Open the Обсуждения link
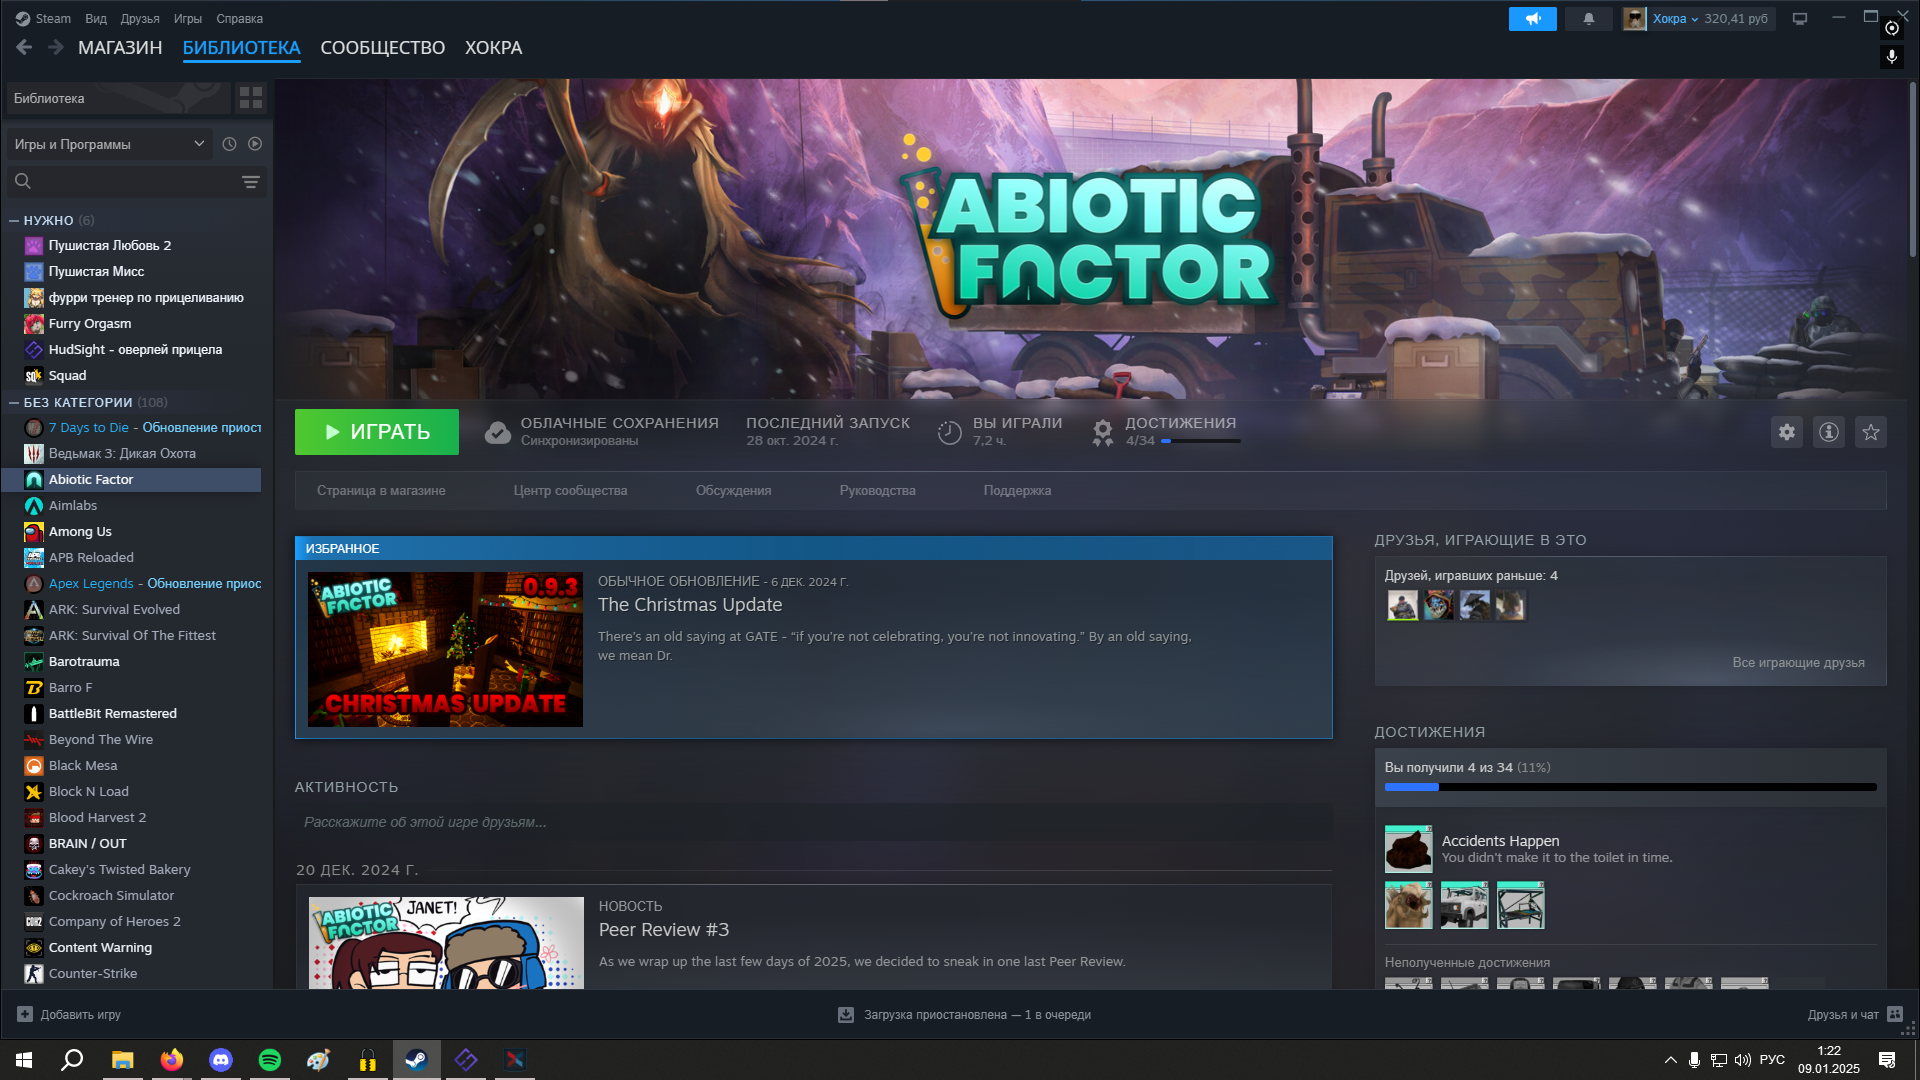This screenshot has height=1080, width=1920. 733,491
